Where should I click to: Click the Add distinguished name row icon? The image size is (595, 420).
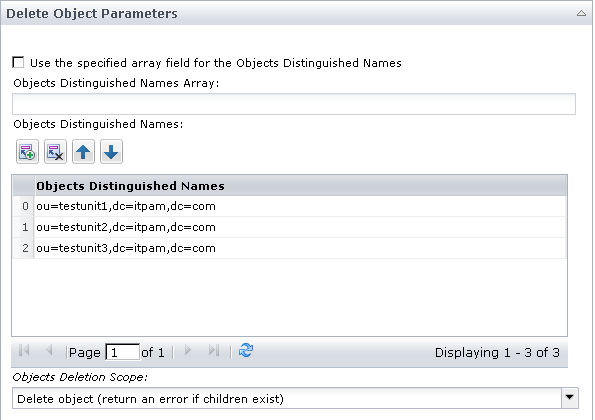coord(27,152)
